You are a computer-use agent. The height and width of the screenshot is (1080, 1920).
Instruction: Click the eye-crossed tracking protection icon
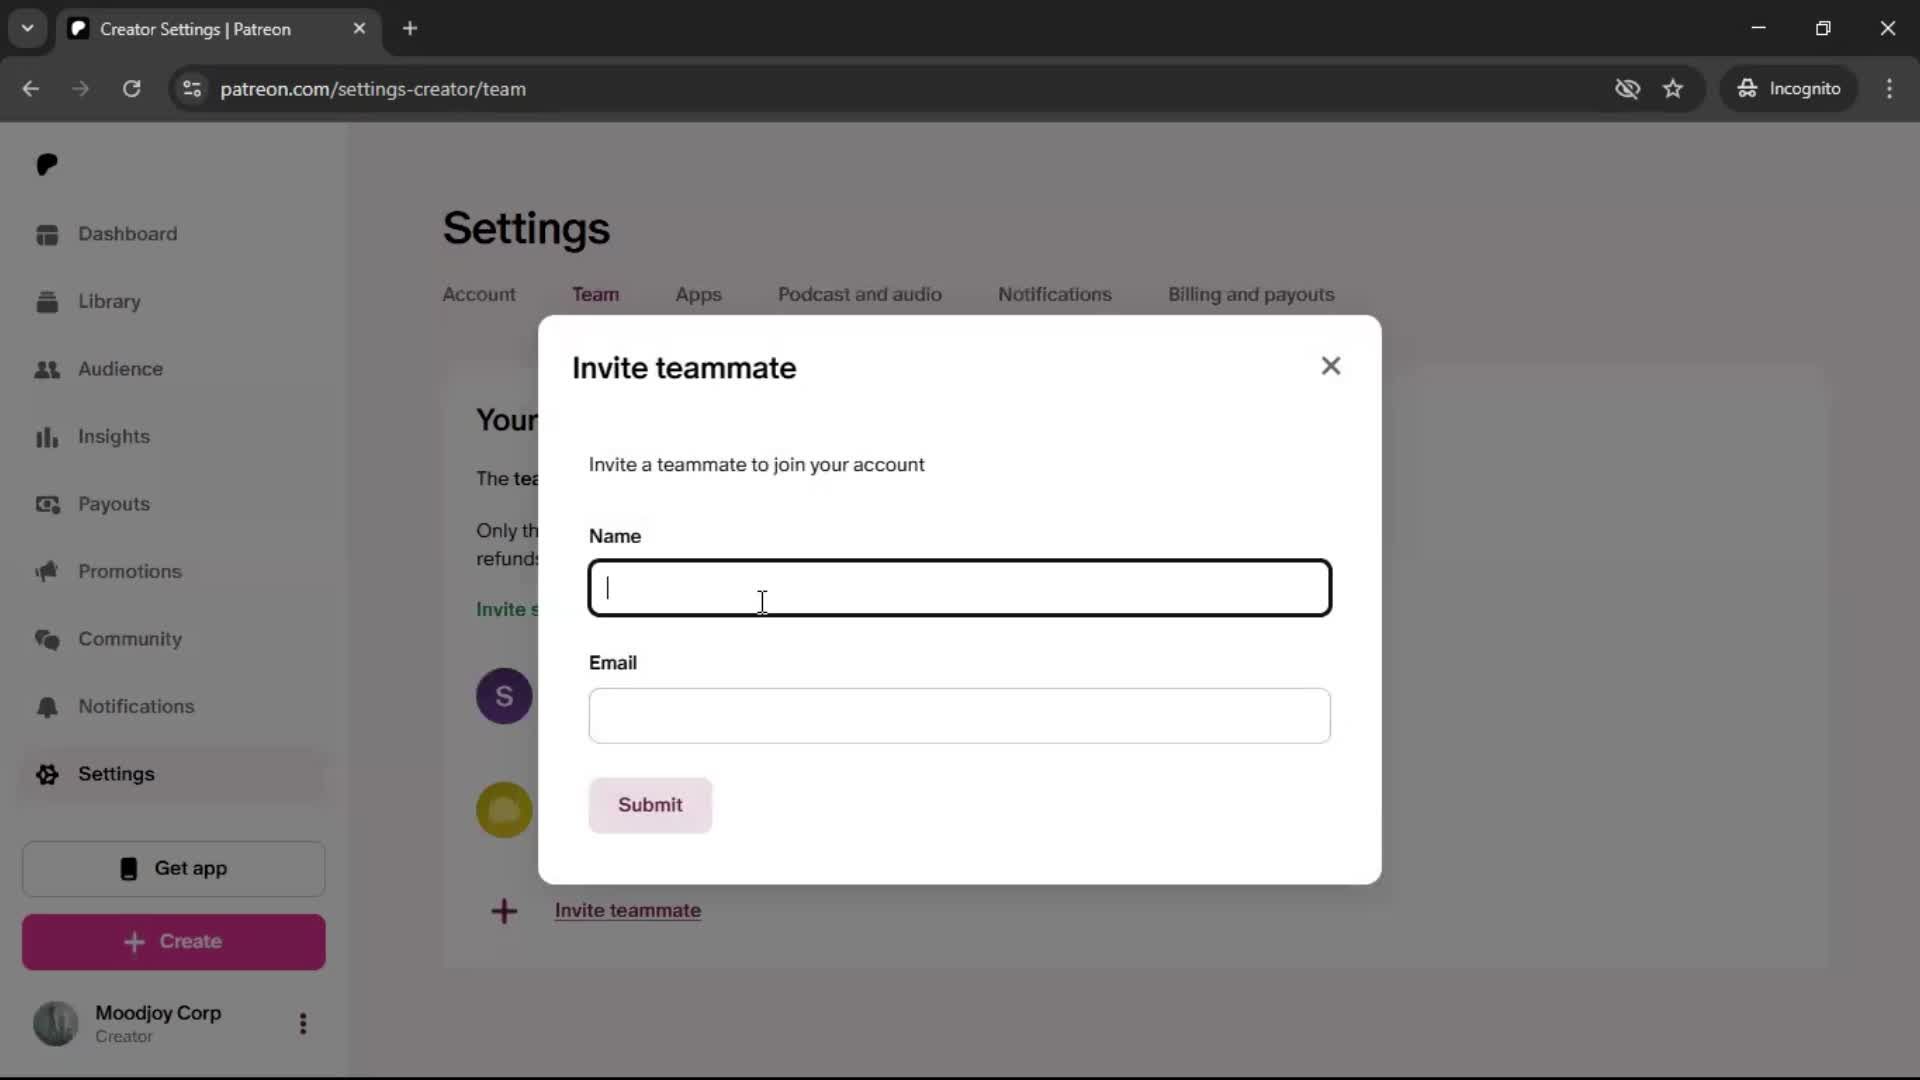point(1626,88)
